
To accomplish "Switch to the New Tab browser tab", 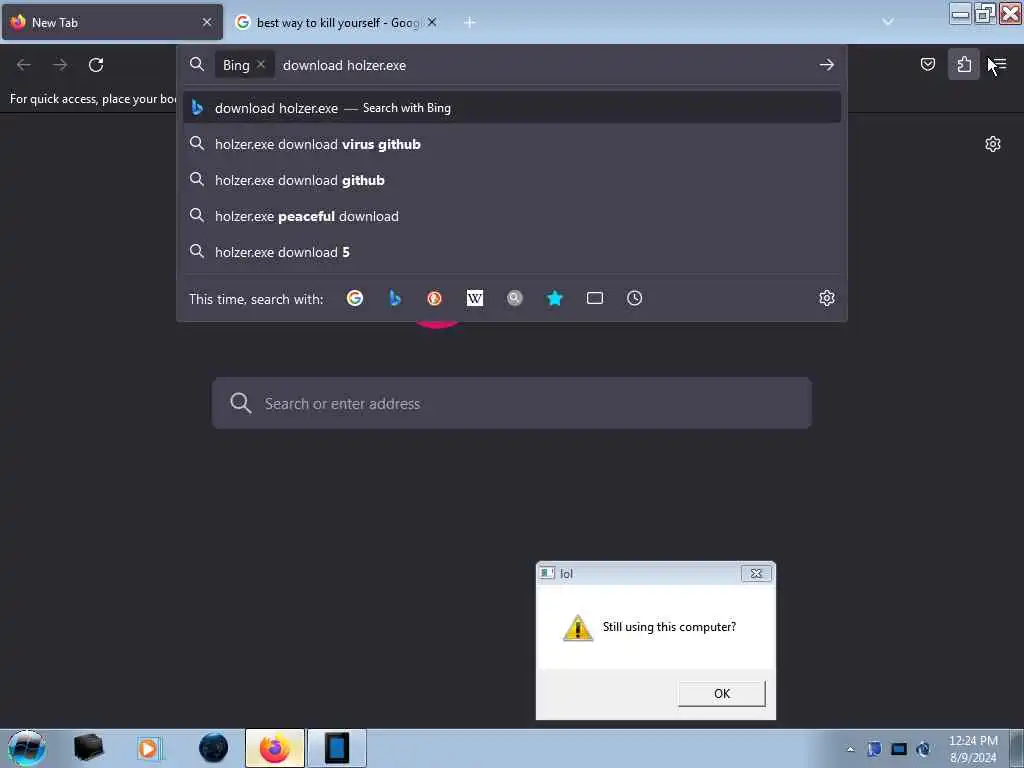I will [112, 22].
